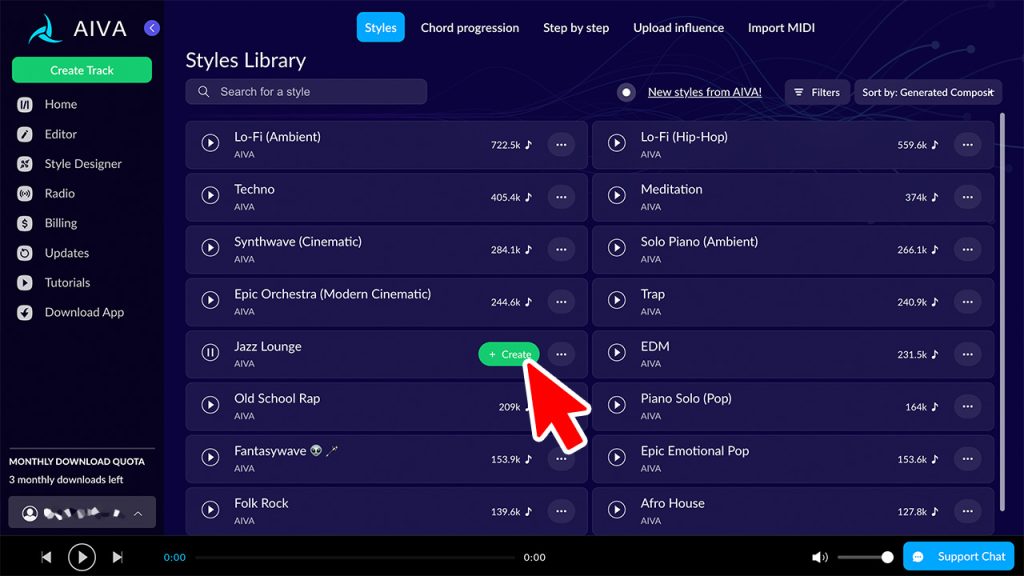Screen dimensions: 1024x576
Task: Open the Upload influence tab
Action: point(678,27)
